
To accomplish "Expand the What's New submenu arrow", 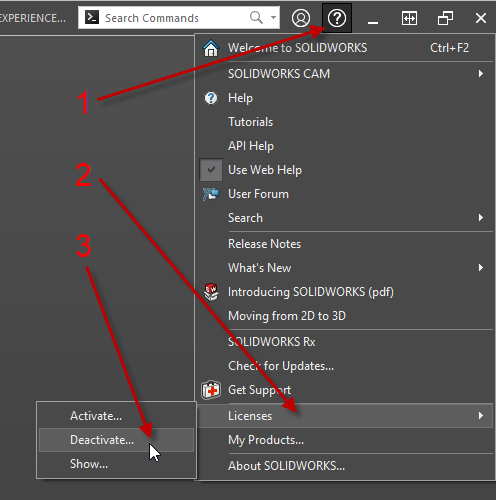I will tap(481, 268).
